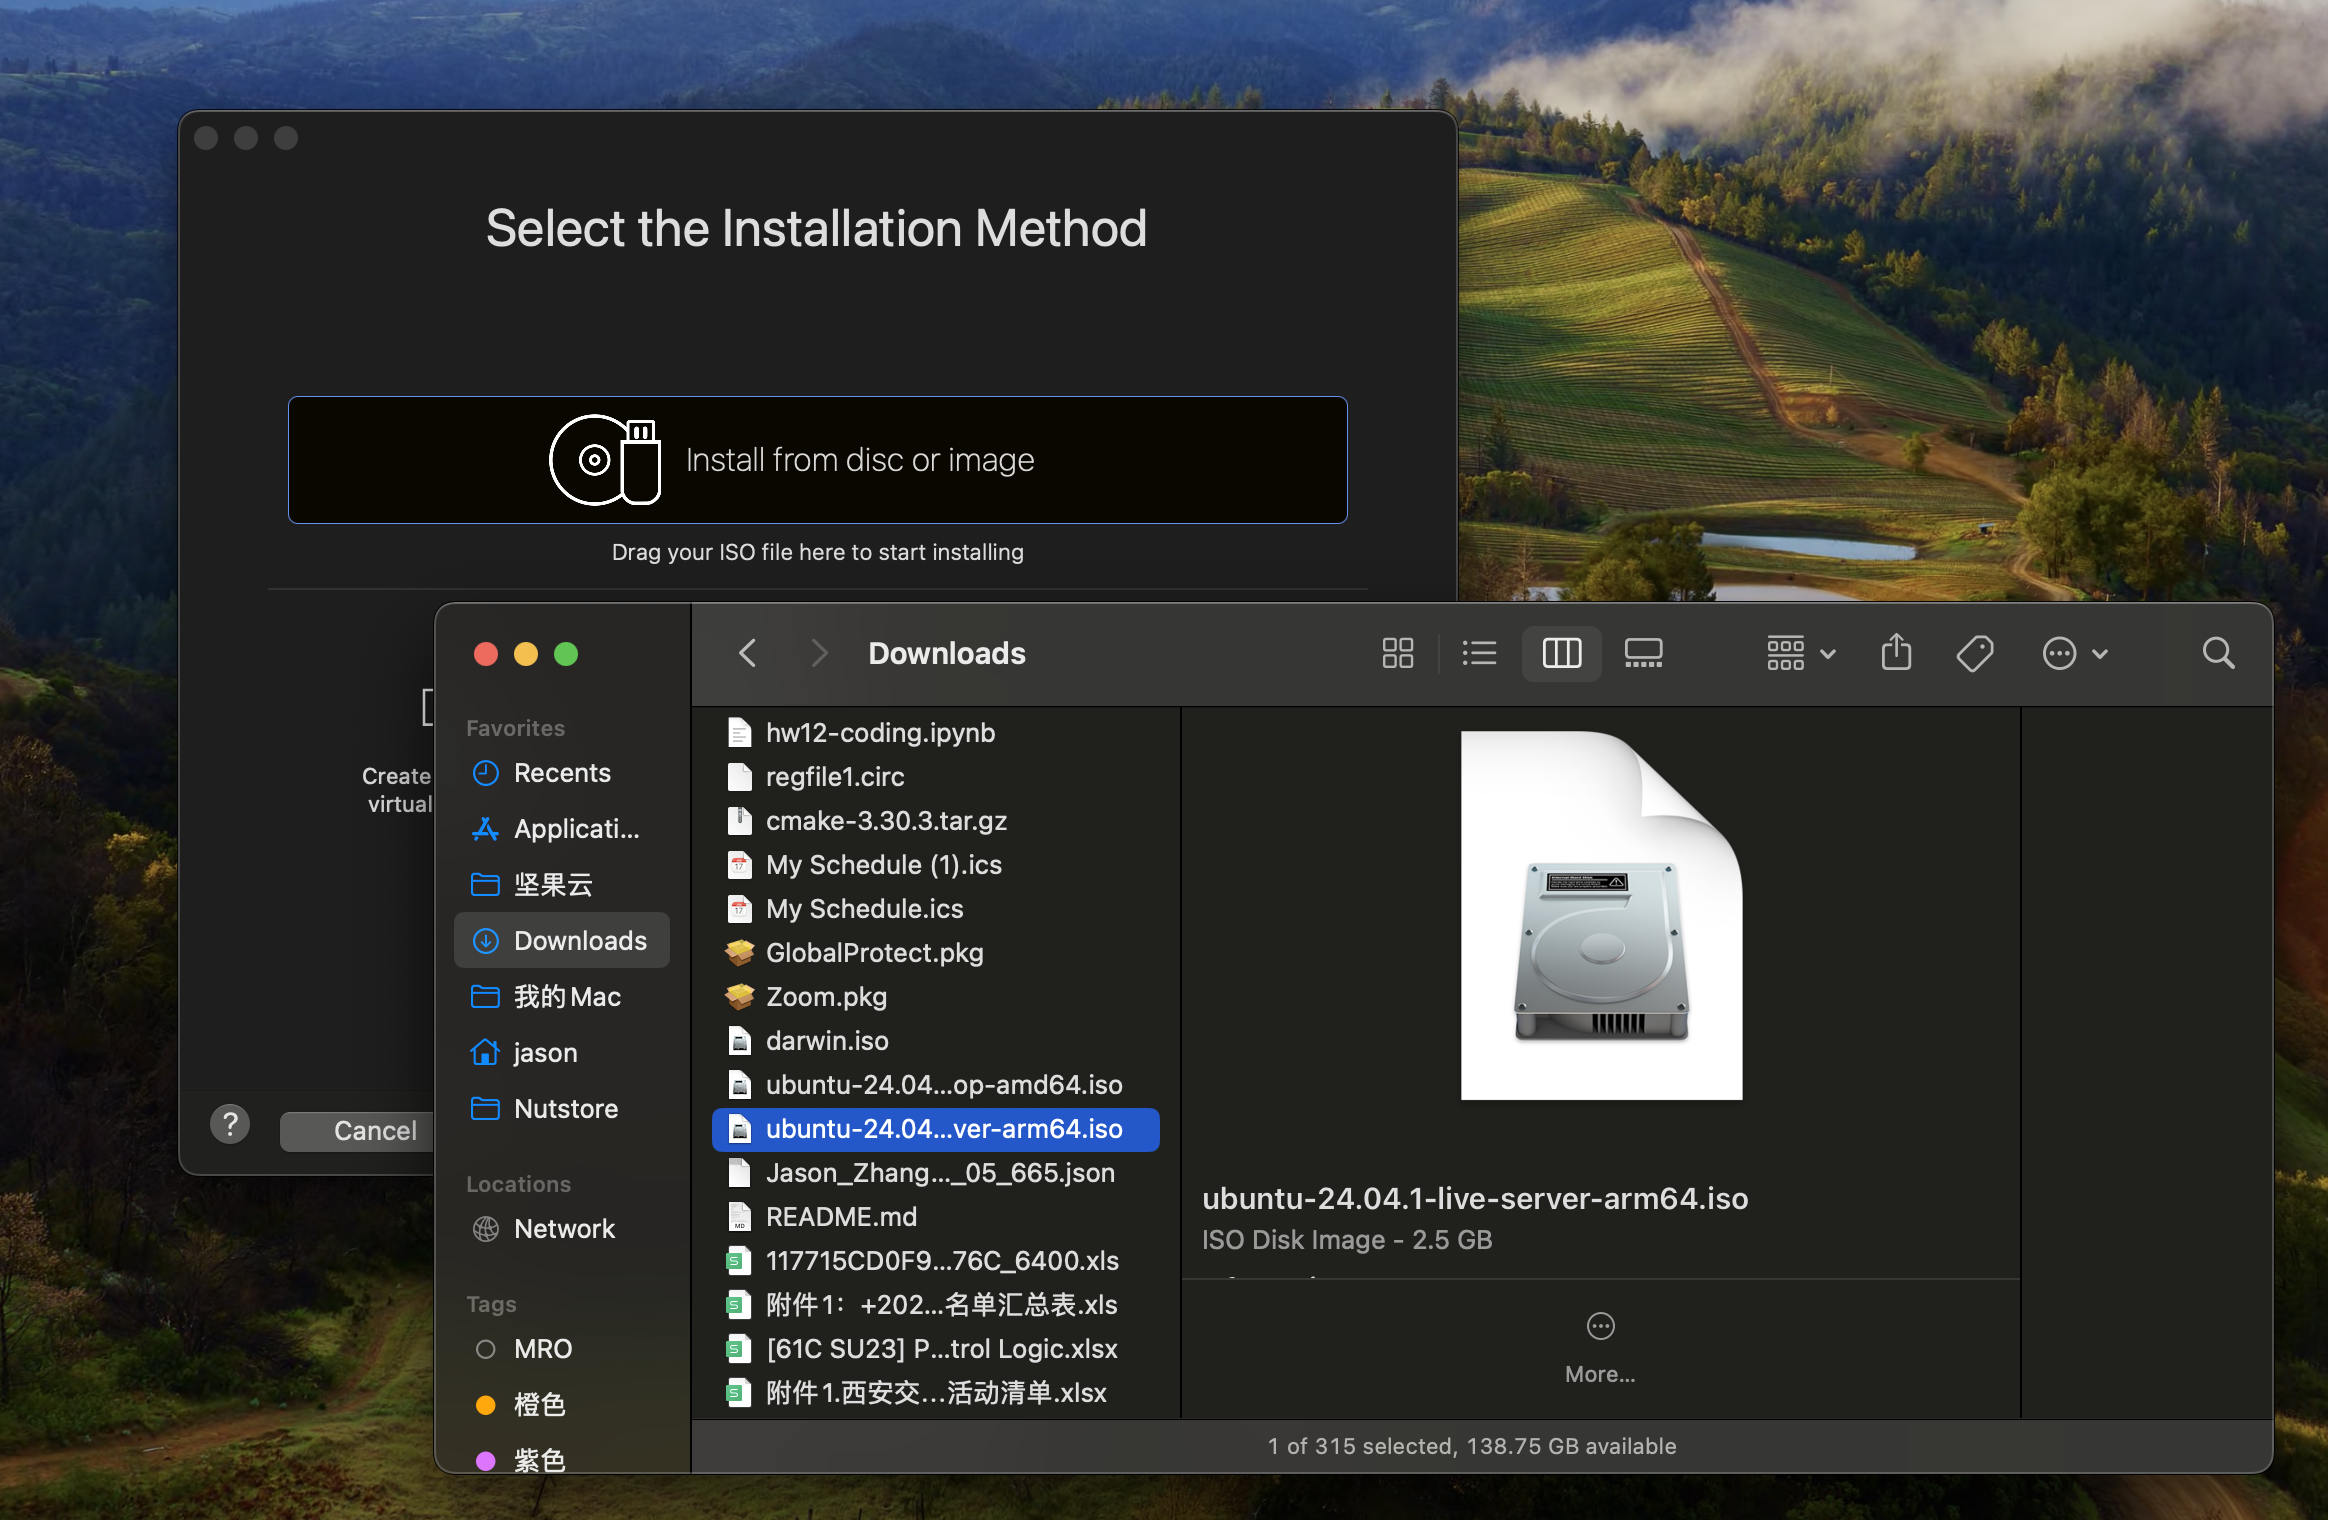Click Install from disc or image
2328x1520 pixels.
pyautogui.click(x=816, y=459)
